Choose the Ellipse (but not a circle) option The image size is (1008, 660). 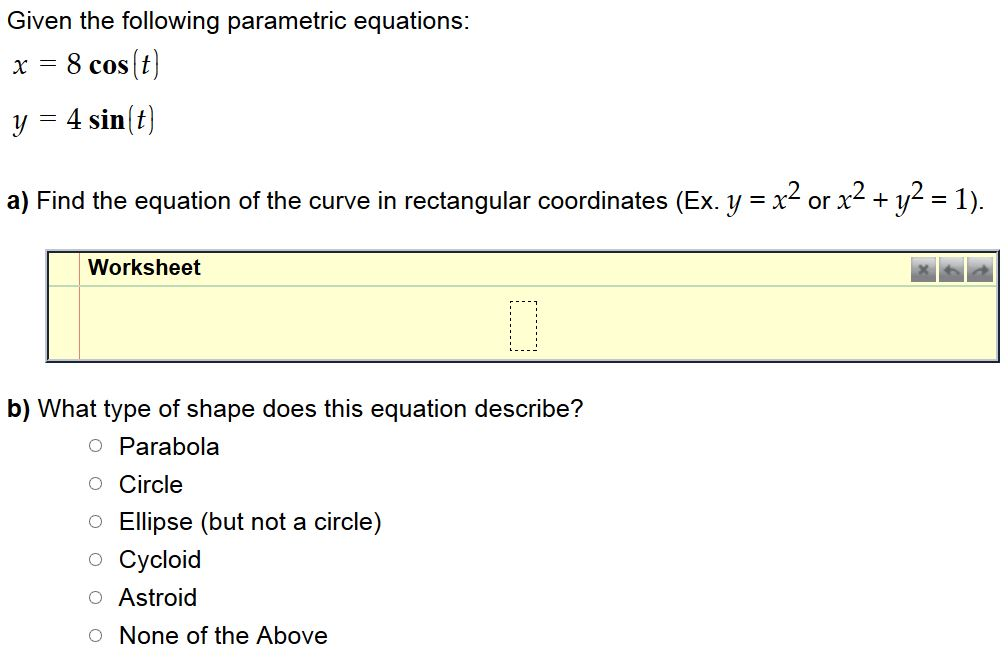[x=97, y=521]
